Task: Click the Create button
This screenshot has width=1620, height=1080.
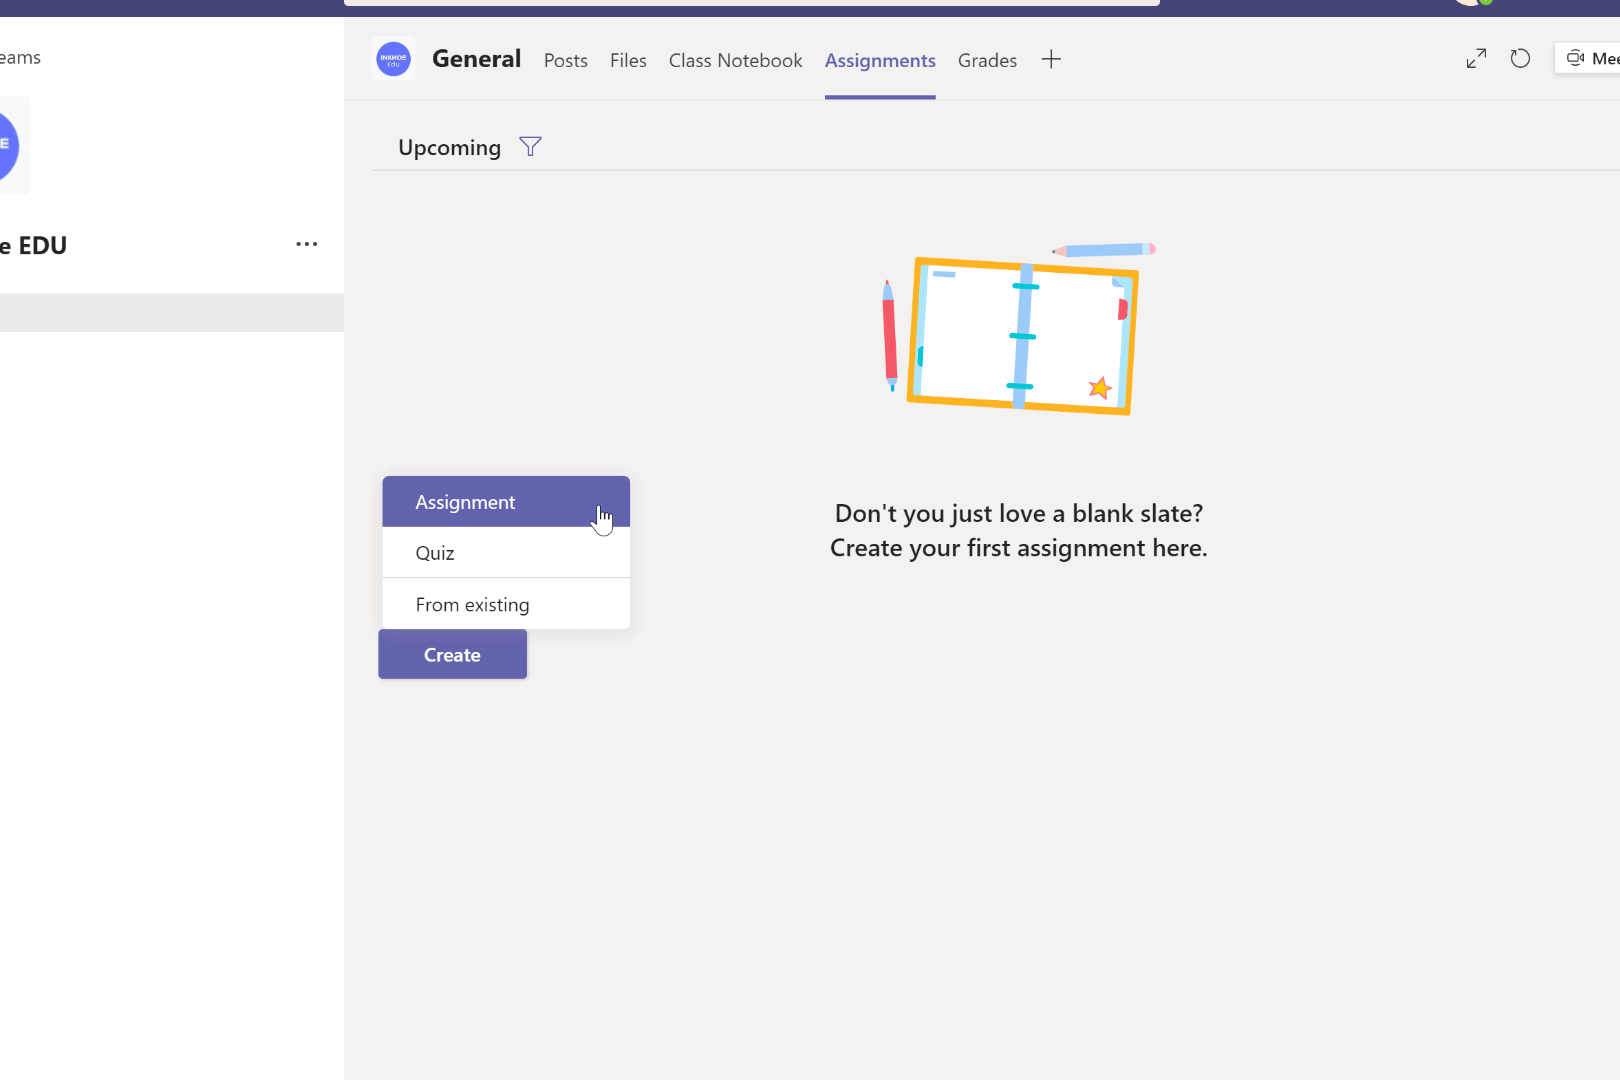Action: click(452, 654)
